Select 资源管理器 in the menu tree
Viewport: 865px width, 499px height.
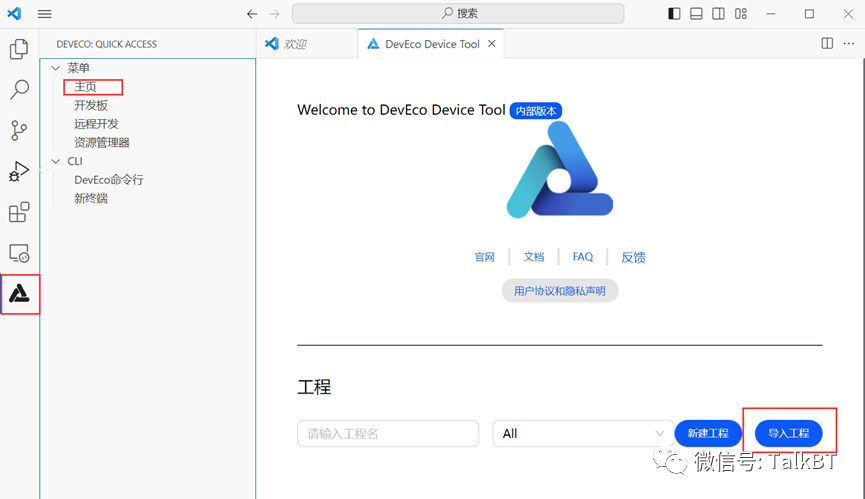pyautogui.click(x=102, y=143)
